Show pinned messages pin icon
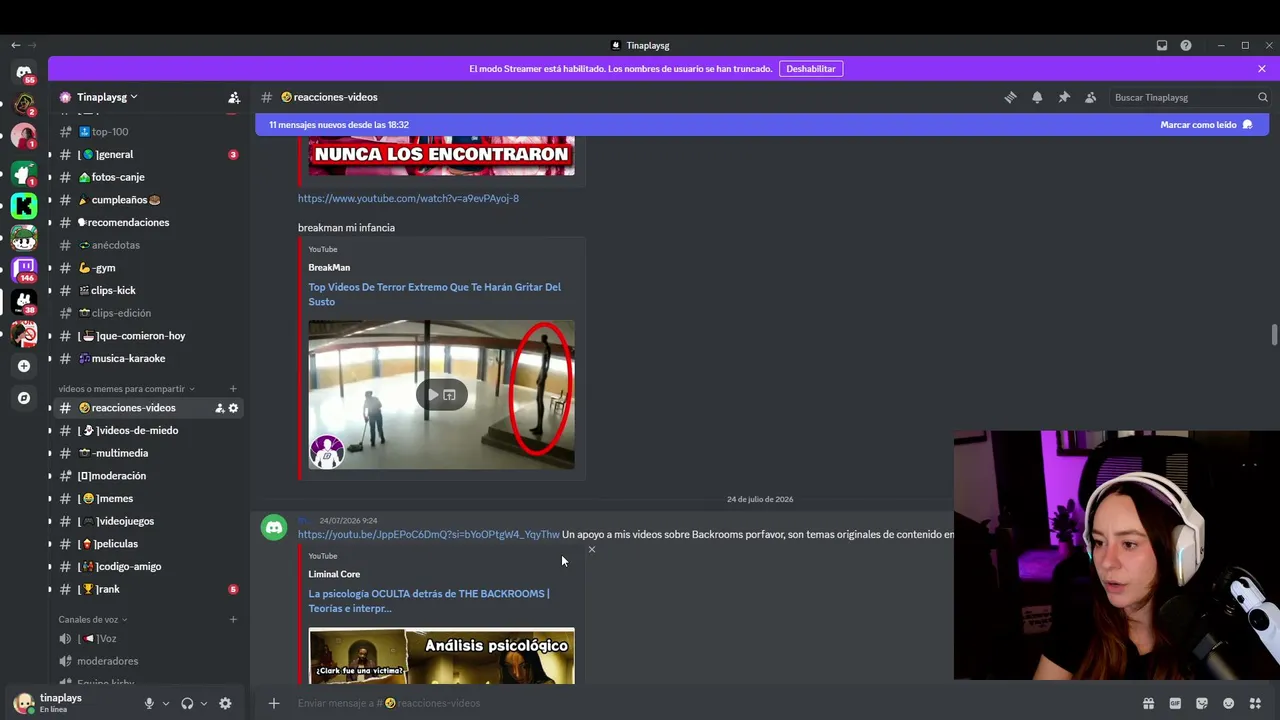Image resolution: width=1280 pixels, height=720 pixels. coord(1064,97)
